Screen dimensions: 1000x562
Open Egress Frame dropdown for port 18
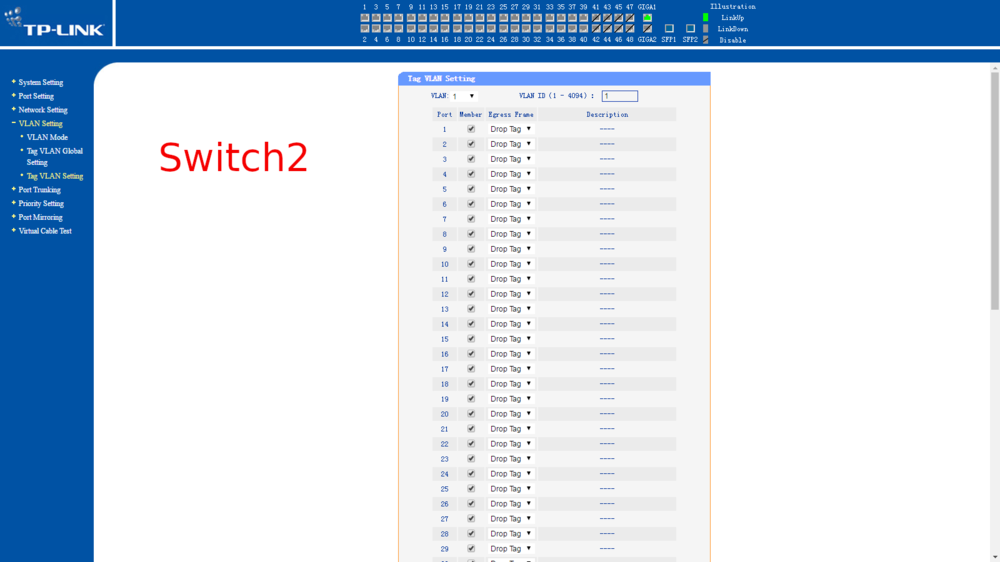(x=511, y=384)
